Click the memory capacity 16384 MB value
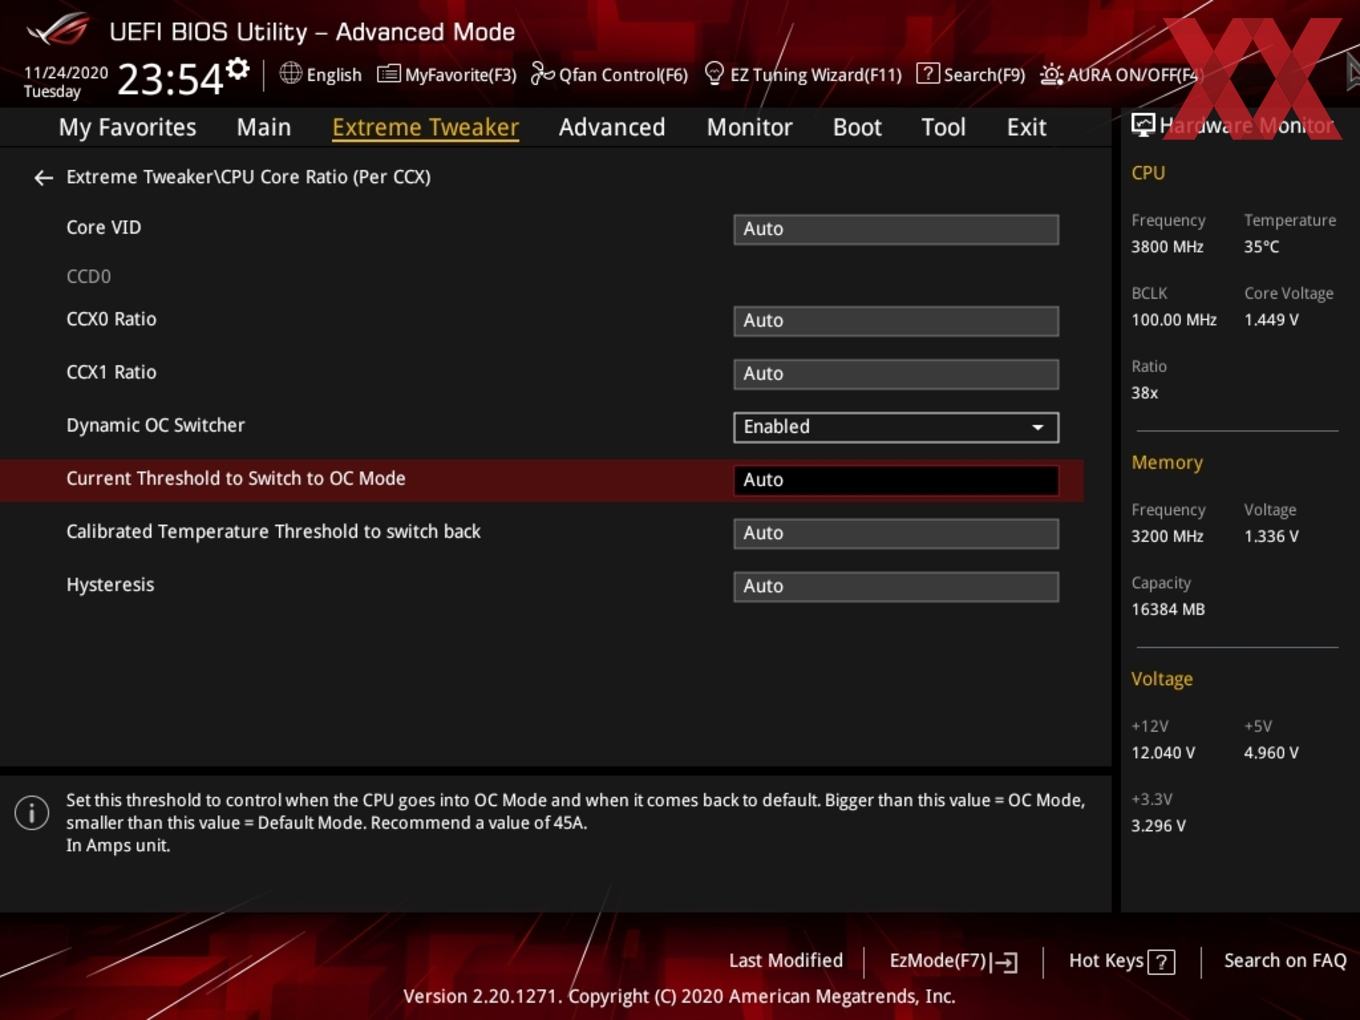Image resolution: width=1360 pixels, height=1020 pixels. [x=1168, y=610]
